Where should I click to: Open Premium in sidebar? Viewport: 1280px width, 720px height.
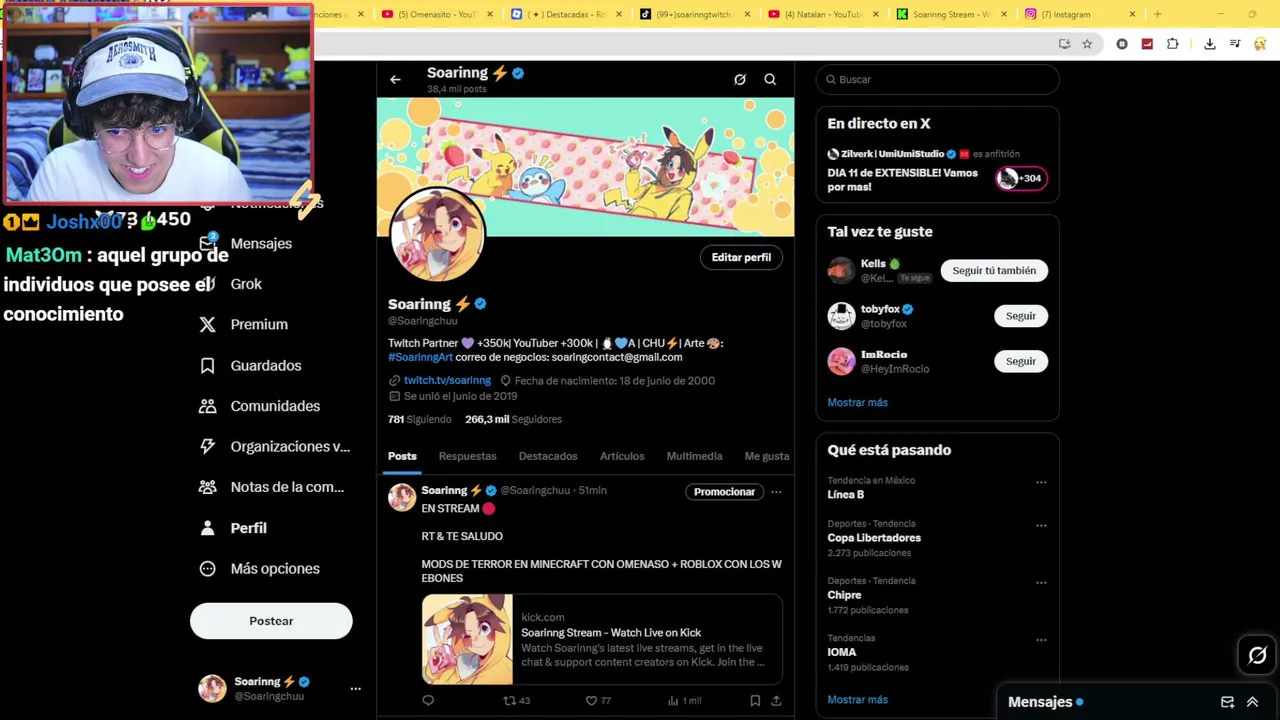(x=243, y=324)
